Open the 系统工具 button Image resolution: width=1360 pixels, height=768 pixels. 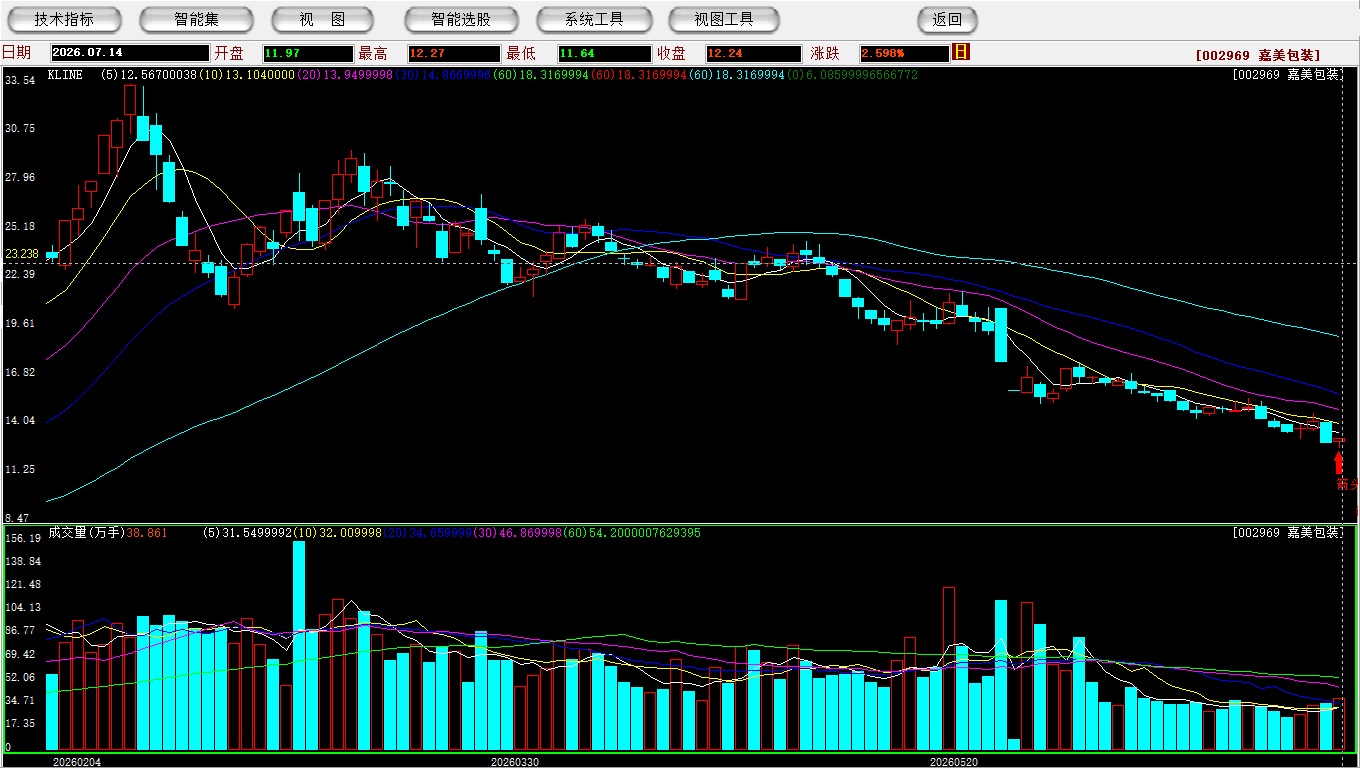(x=594, y=19)
